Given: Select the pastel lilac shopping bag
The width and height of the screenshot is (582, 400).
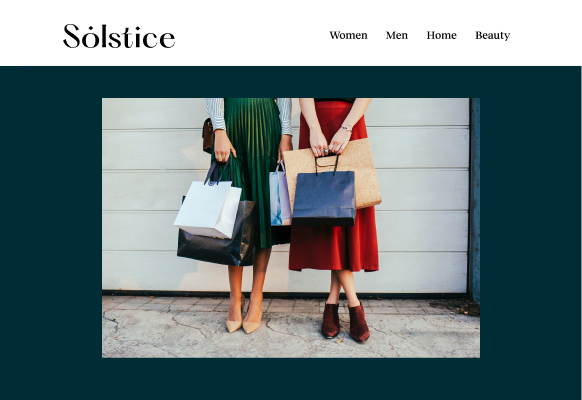Looking at the screenshot, I should pyautogui.click(x=280, y=198).
